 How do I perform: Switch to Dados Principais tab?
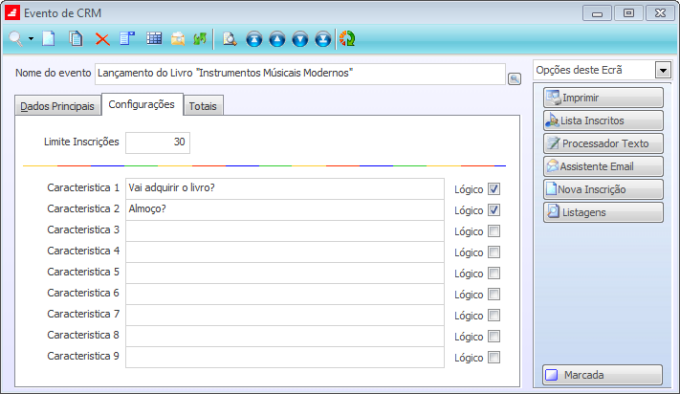tap(58, 106)
